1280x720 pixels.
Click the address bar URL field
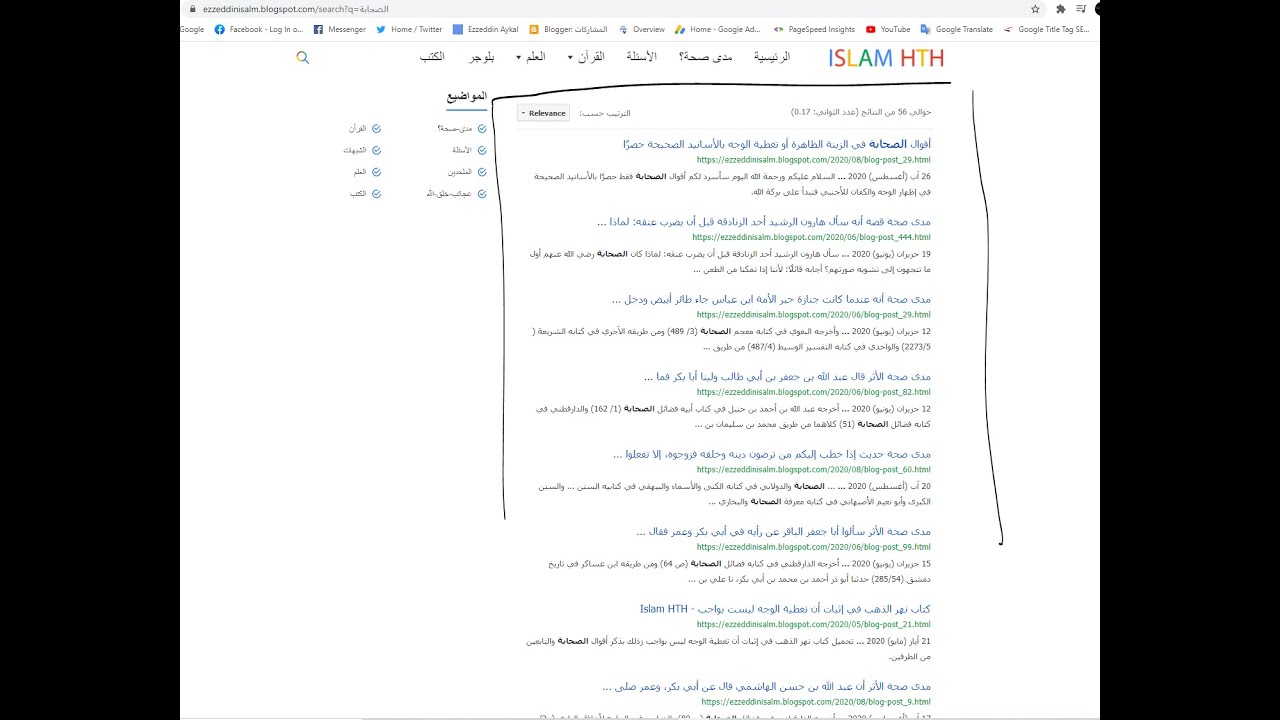pyautogui.click(x=610, y=9)
